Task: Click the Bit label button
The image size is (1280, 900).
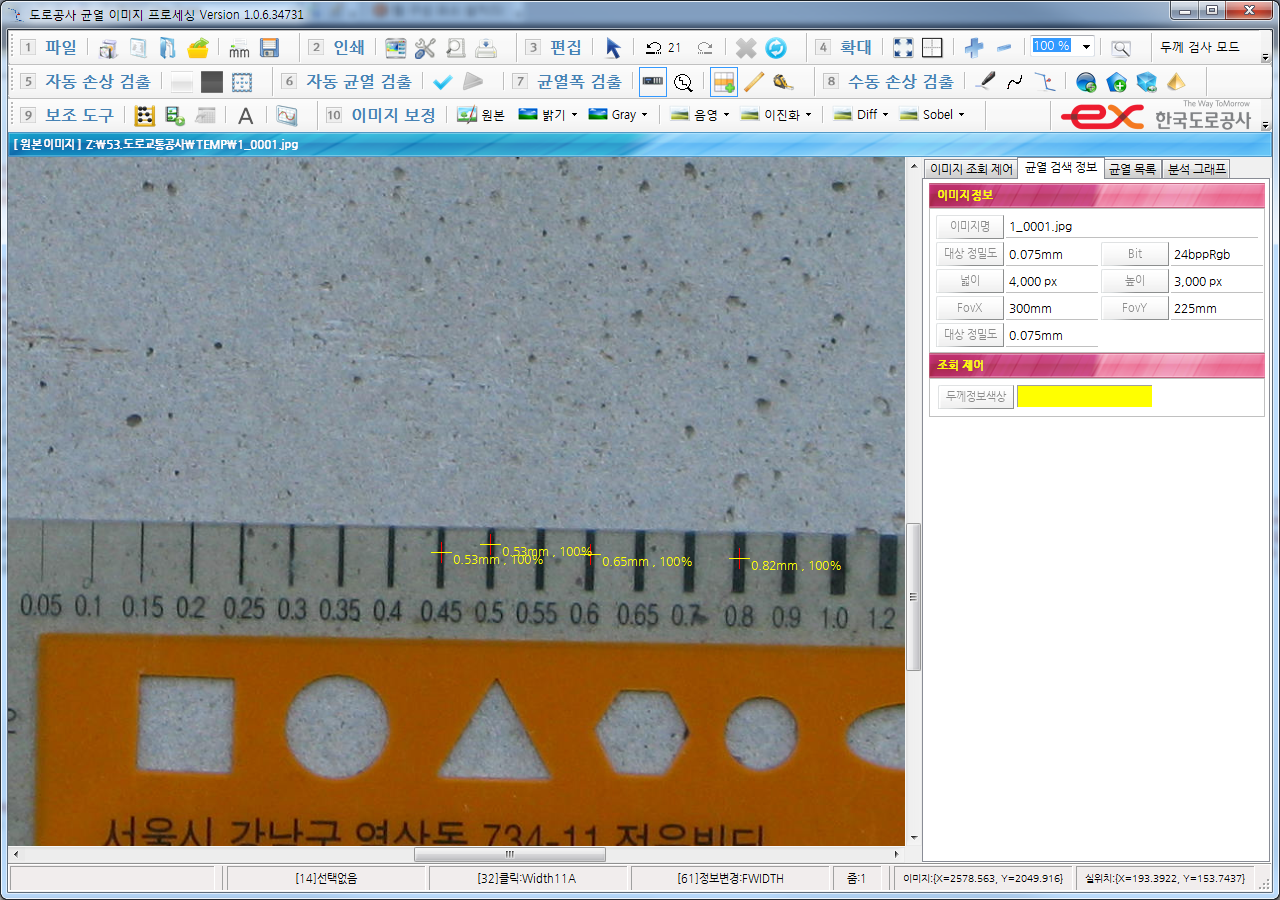Action: [x=1135, y=254]
